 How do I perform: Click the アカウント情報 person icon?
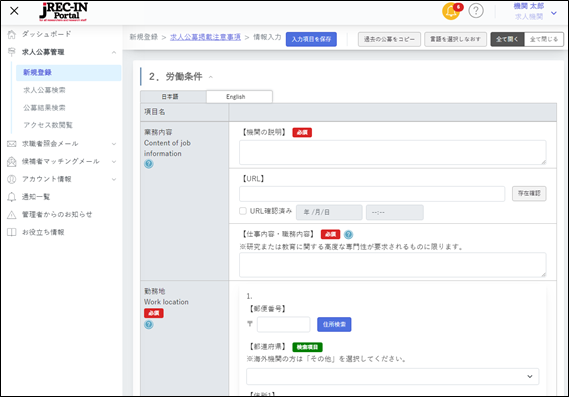(x=12, y=179)
